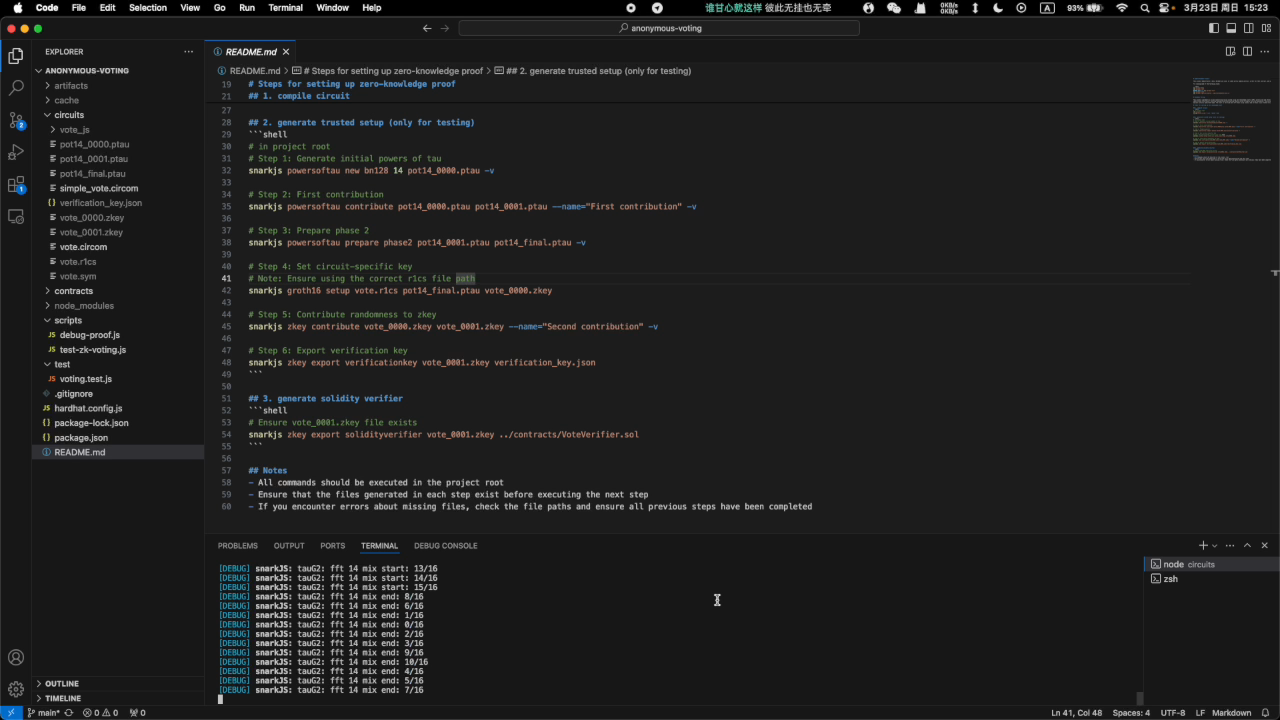The image size is (1280, 720).
Task: Click the terminal scrollbar slider
Action: point(1139,699)
